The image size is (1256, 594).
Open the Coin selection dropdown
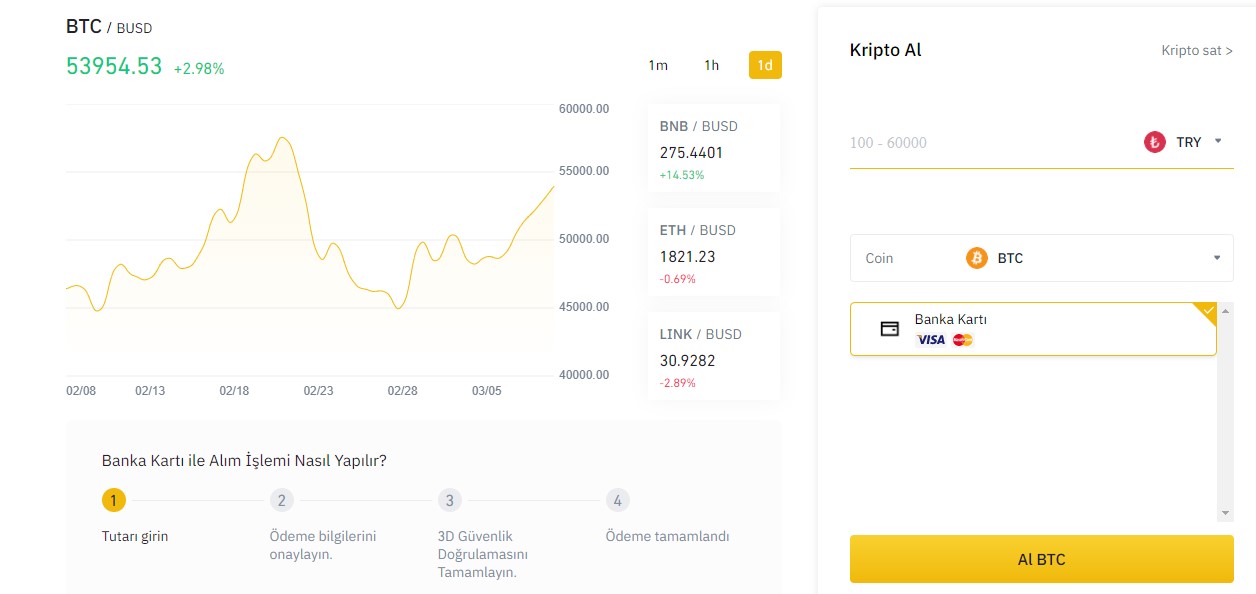tap(1218, 258)
